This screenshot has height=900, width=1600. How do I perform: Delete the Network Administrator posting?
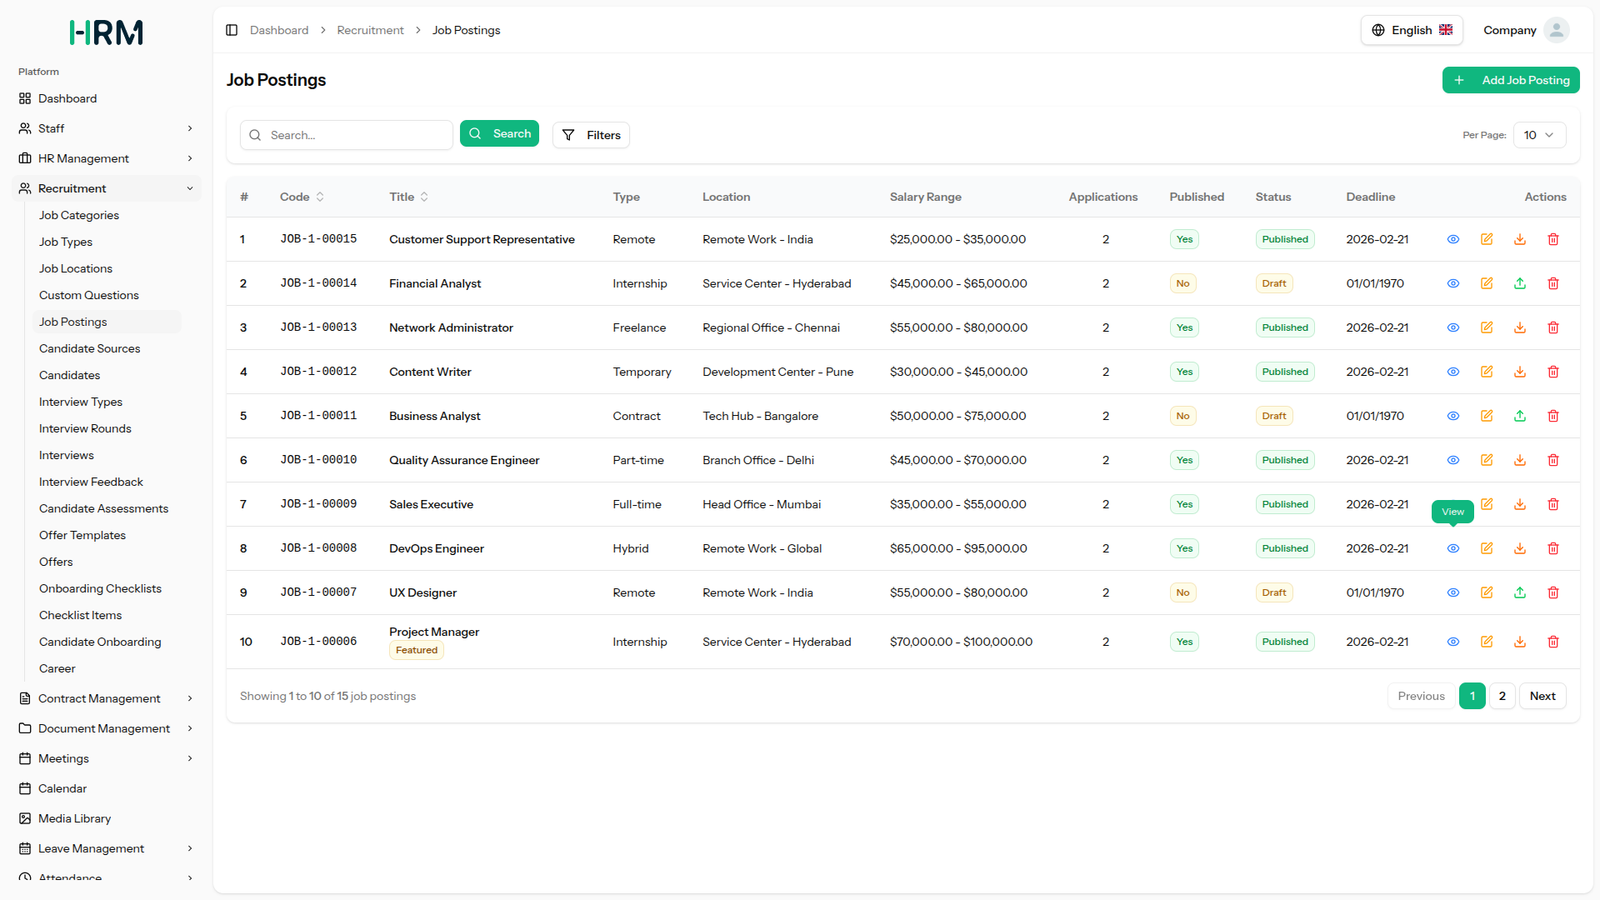(x=1553, y=328)
